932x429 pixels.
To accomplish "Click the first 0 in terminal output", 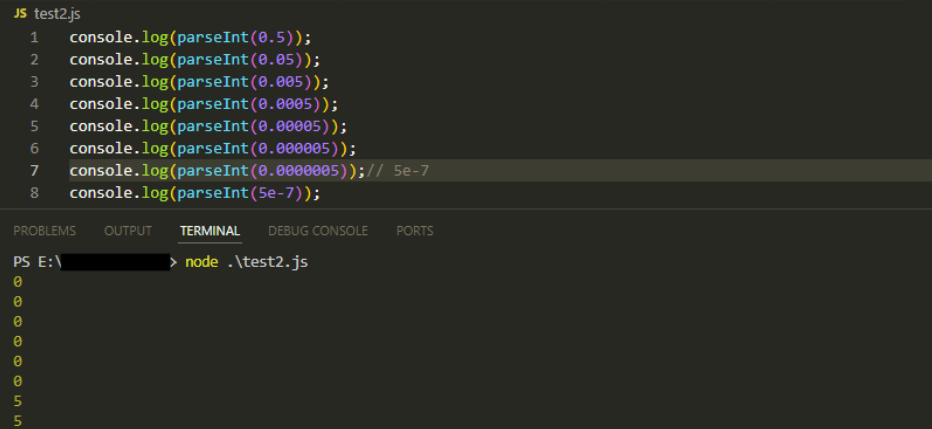I will 17,282.
